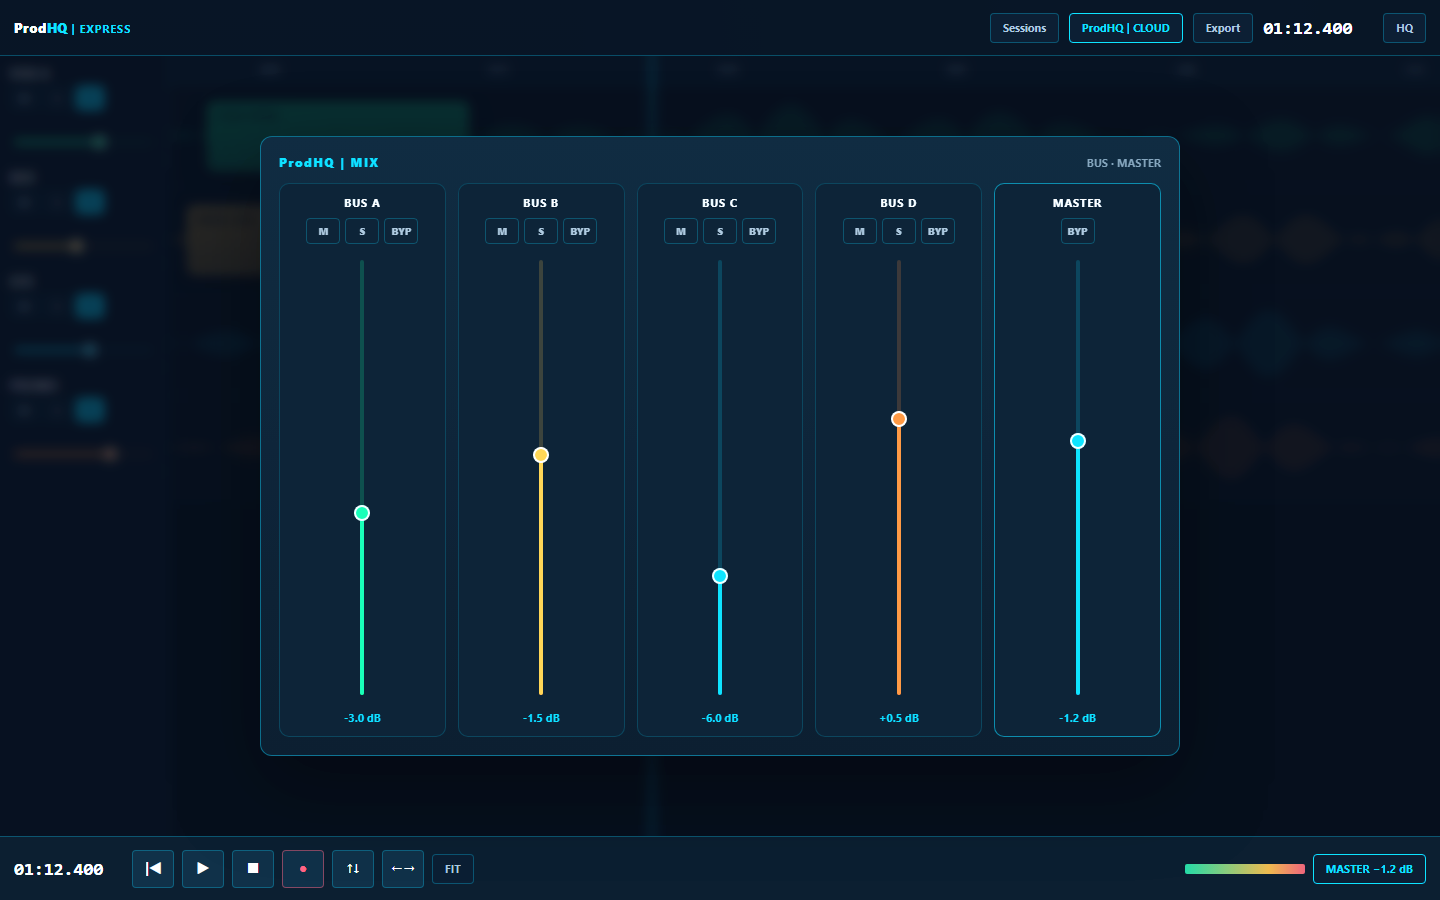
Task: Mute Bus B
Action: coord(502,231)
